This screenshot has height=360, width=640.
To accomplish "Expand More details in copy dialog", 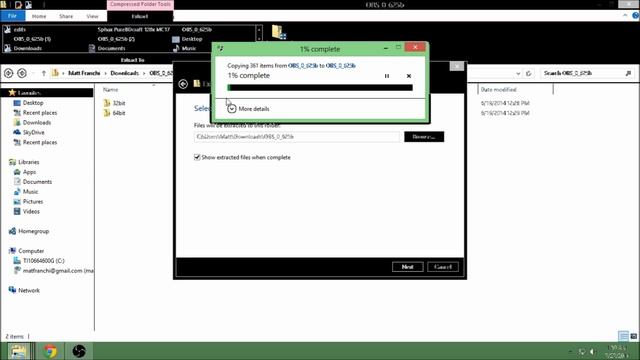I will [x=248, y=109].
